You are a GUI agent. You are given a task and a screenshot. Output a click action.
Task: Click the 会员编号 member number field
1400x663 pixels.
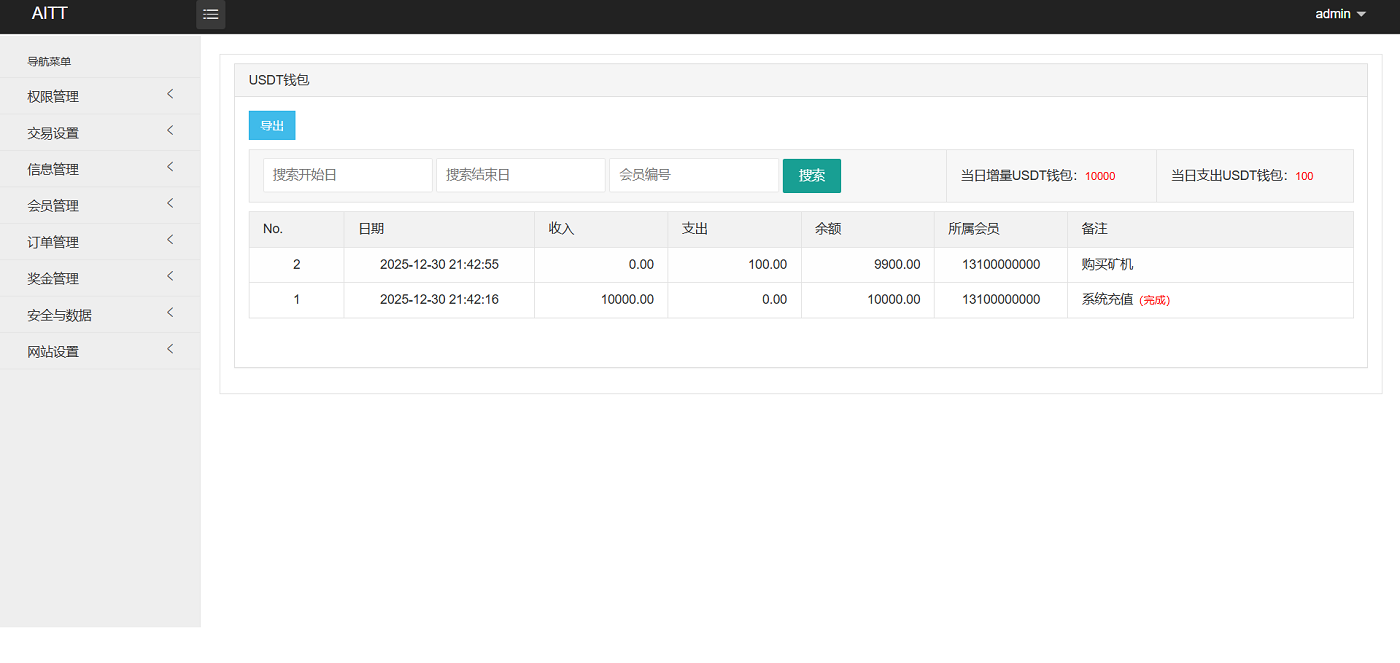pos(693,175)
